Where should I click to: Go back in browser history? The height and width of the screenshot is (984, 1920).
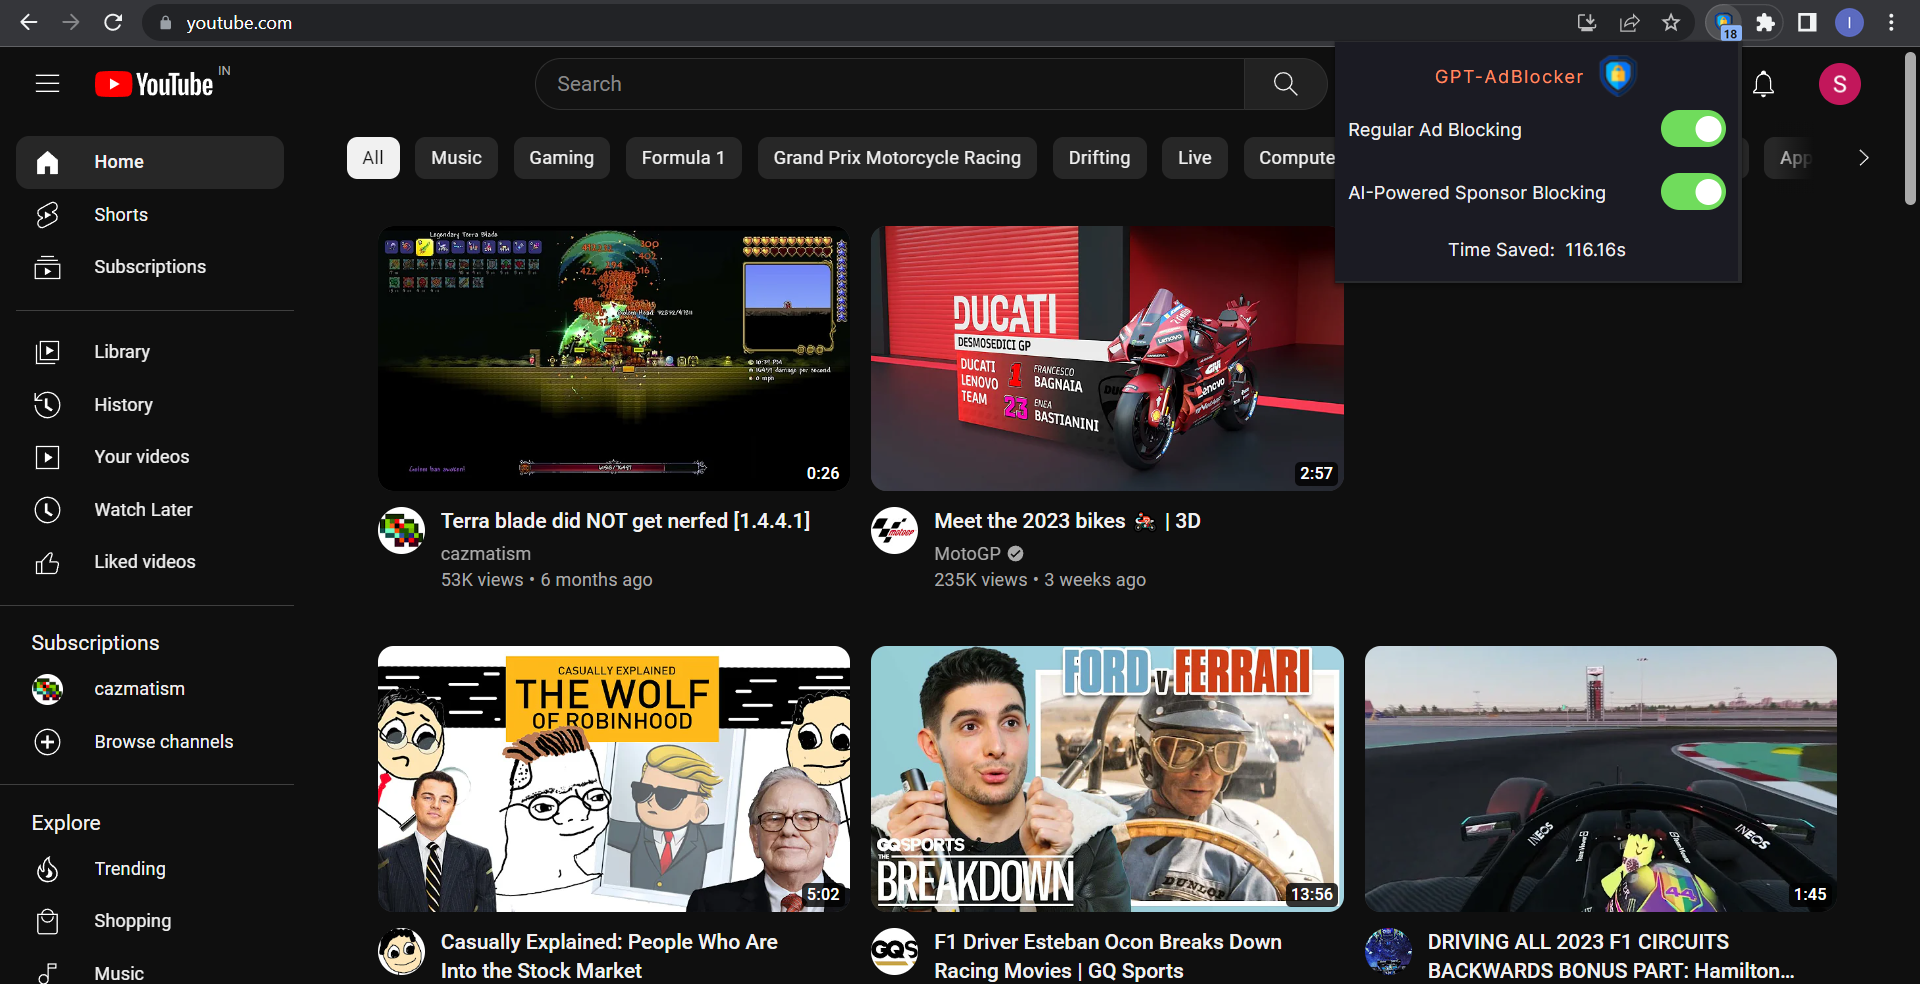tap(29, 22)
